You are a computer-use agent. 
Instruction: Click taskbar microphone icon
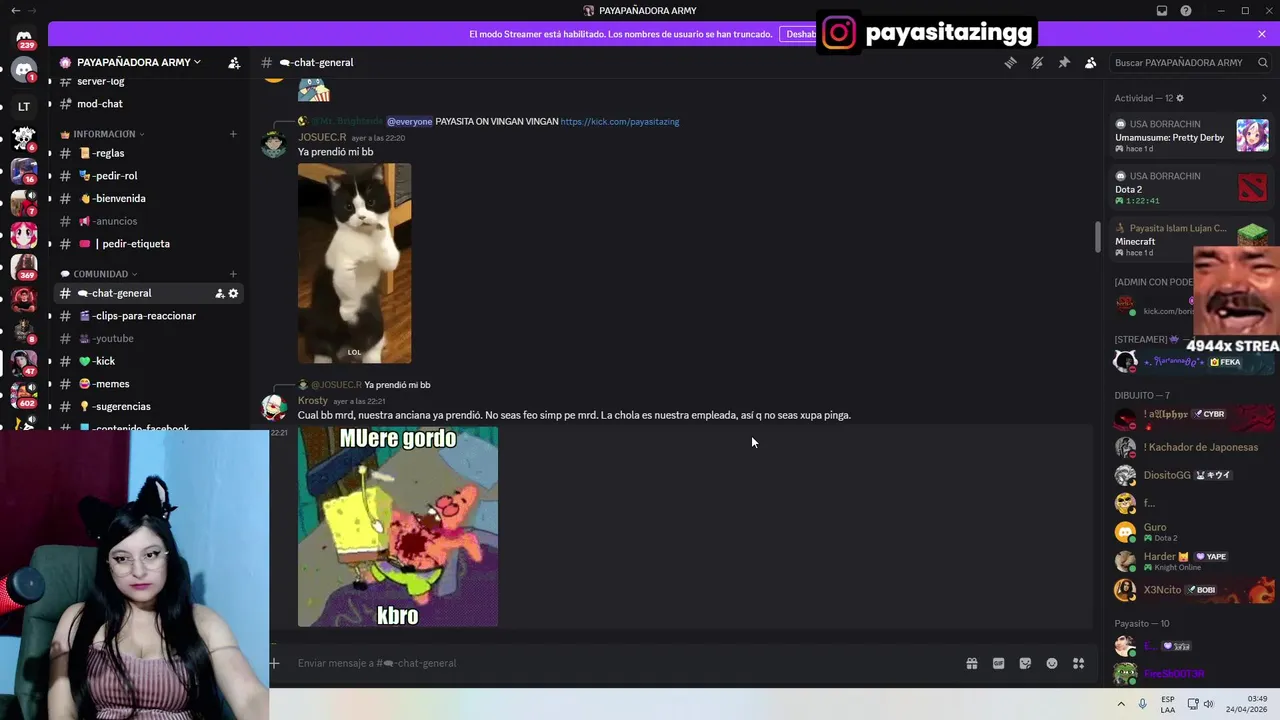coord(1142,704)
